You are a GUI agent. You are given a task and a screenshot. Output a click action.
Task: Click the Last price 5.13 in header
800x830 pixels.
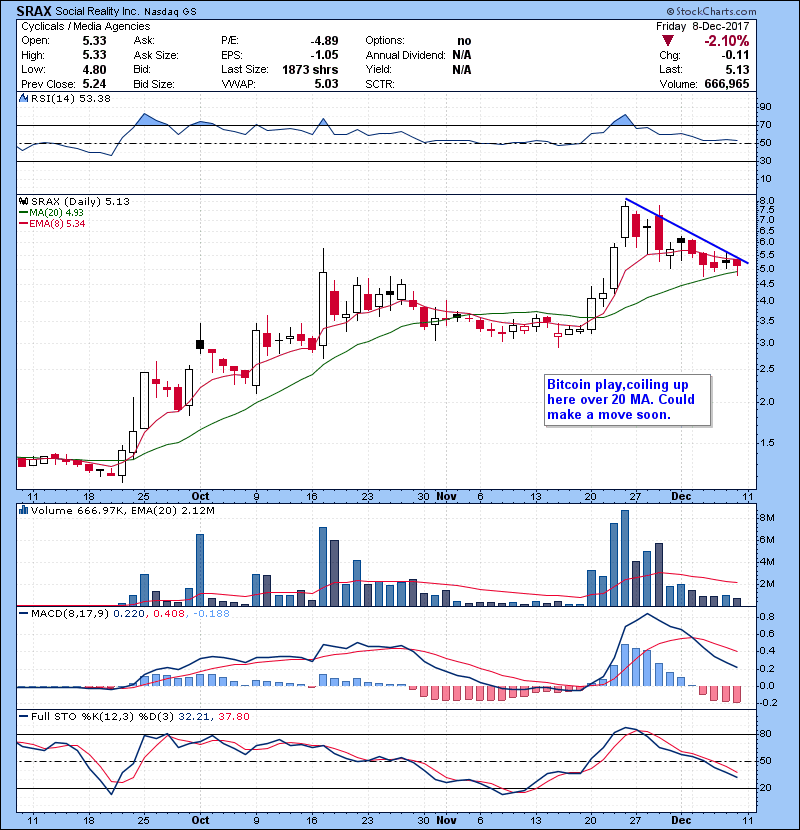[738, 69]
